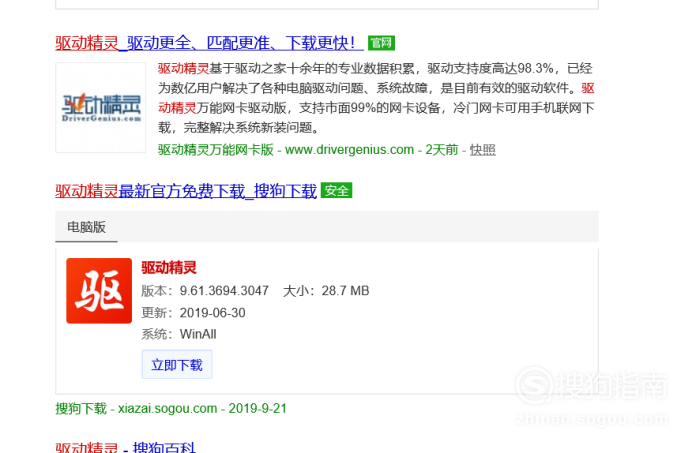Click the description text containing 98.3%
692x453 pixels.
click(376, 98)
